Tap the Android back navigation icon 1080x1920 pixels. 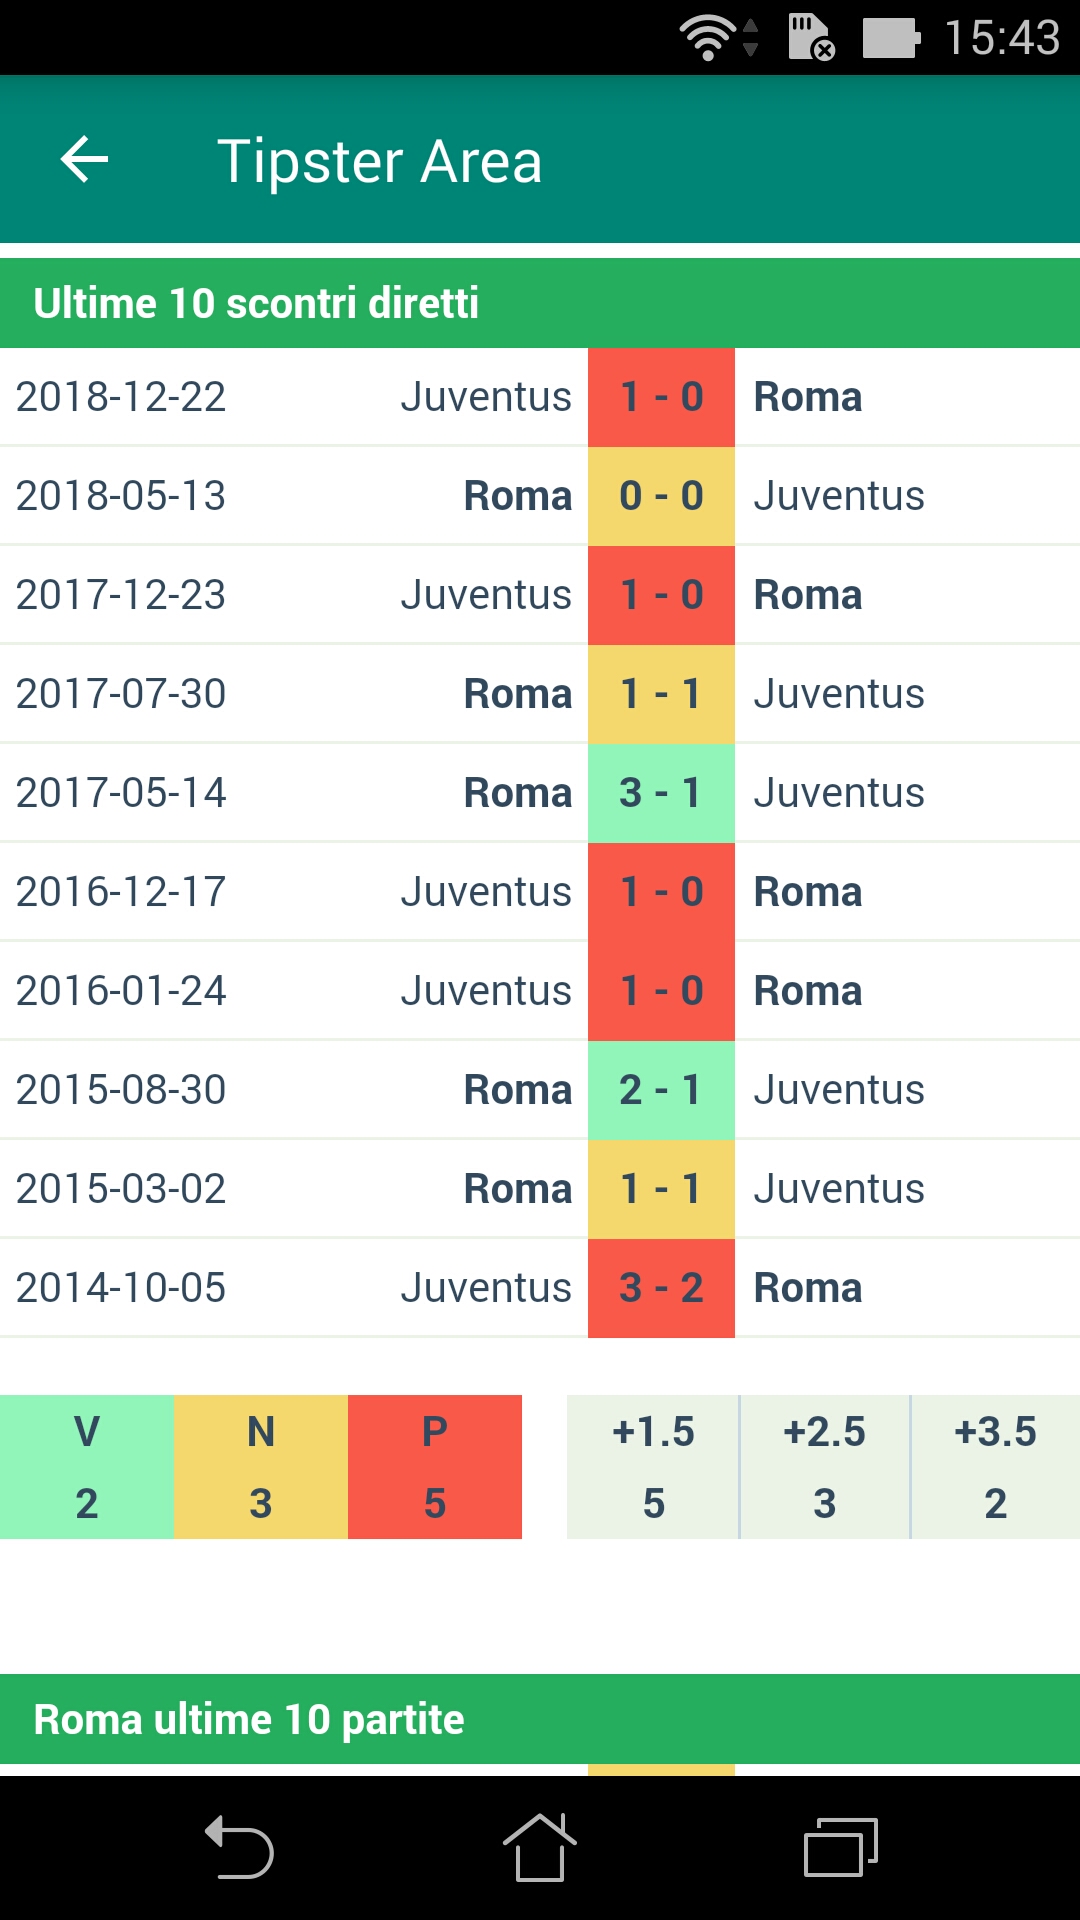[x=239, y=1847]
